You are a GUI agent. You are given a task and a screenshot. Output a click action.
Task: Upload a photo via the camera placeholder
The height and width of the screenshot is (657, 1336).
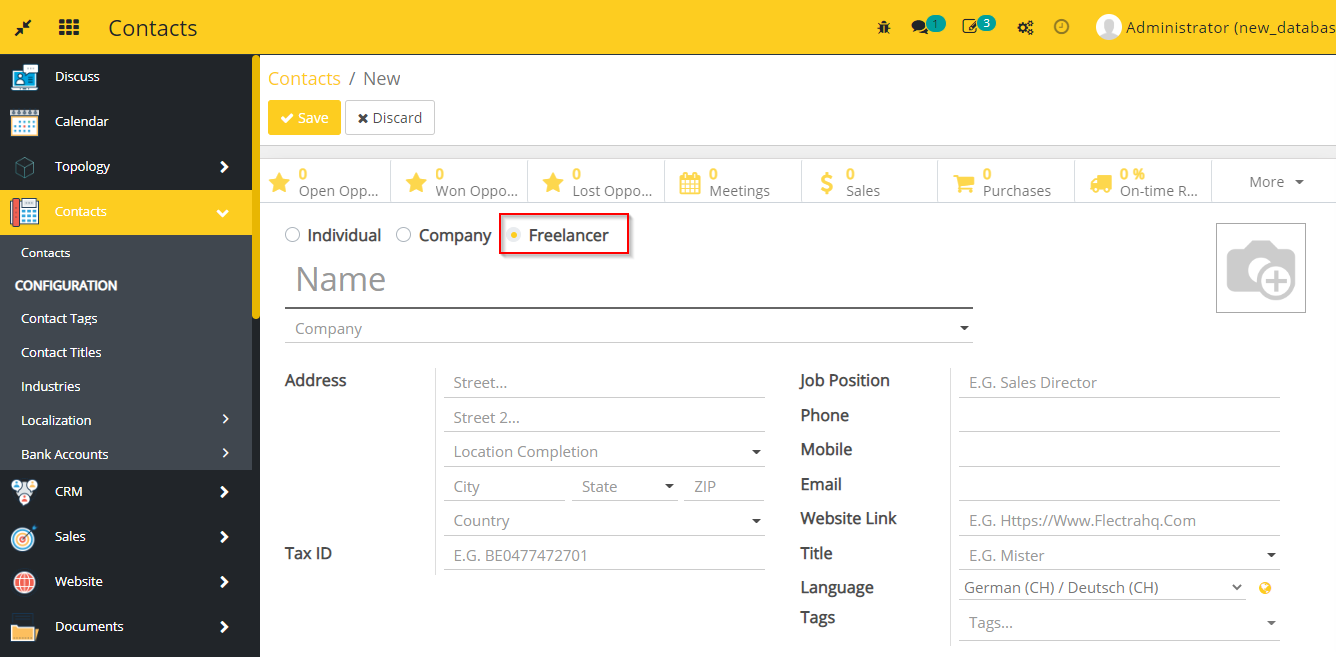click(x=1260, y=268)
